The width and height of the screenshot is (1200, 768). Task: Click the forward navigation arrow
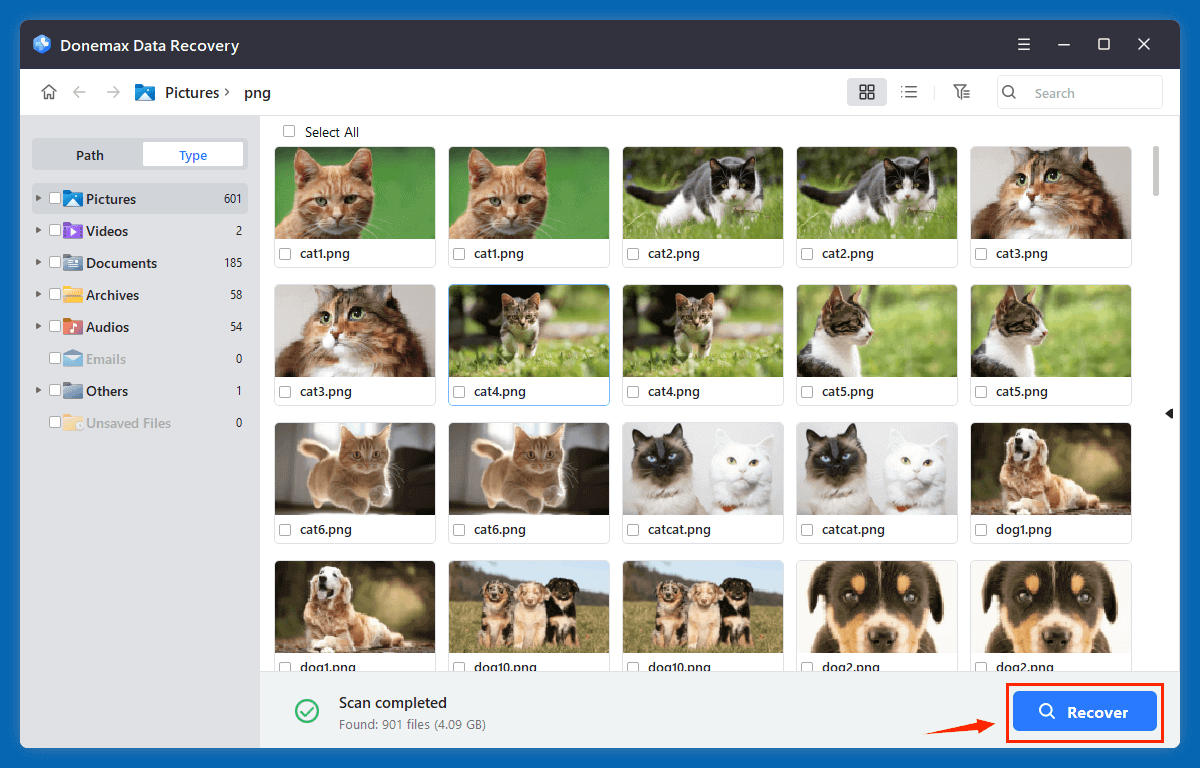coord(111,91)
